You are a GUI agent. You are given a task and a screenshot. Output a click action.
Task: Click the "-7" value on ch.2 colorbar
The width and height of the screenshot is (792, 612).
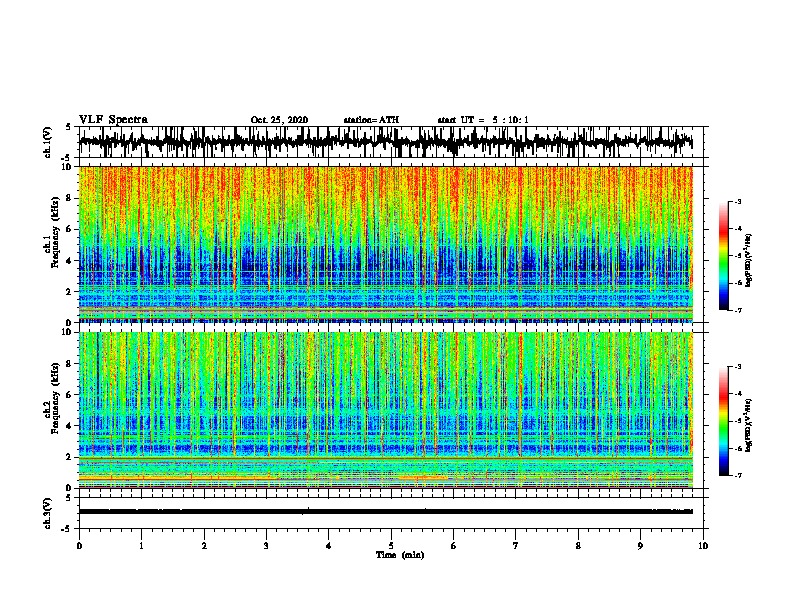[x=737, y=476]
